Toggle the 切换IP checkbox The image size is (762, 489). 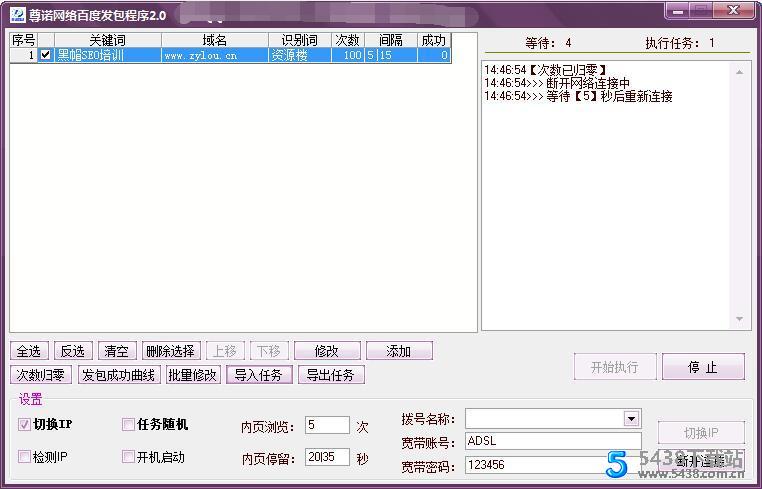[24, 424]
